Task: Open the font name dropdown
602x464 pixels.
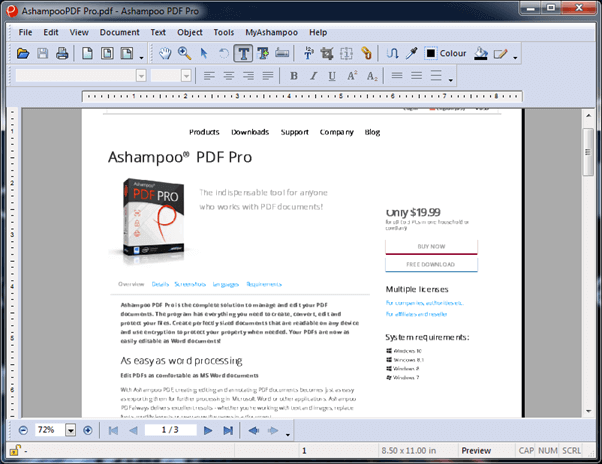Action: (x=141, y=76)
